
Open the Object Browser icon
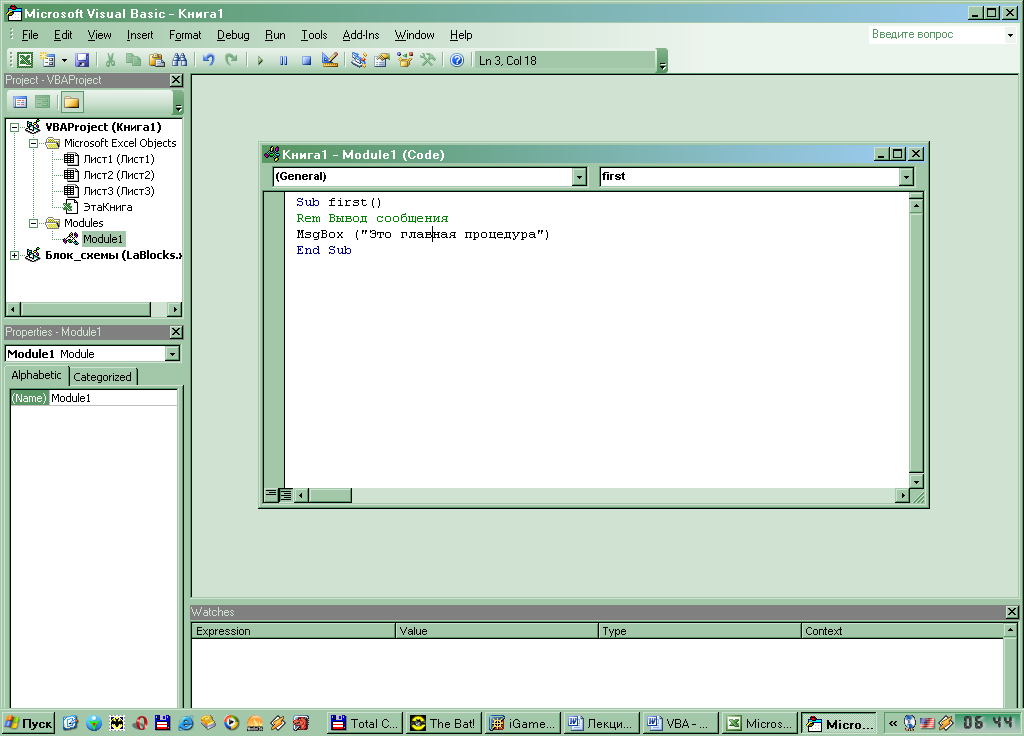[x=405, y=60]
